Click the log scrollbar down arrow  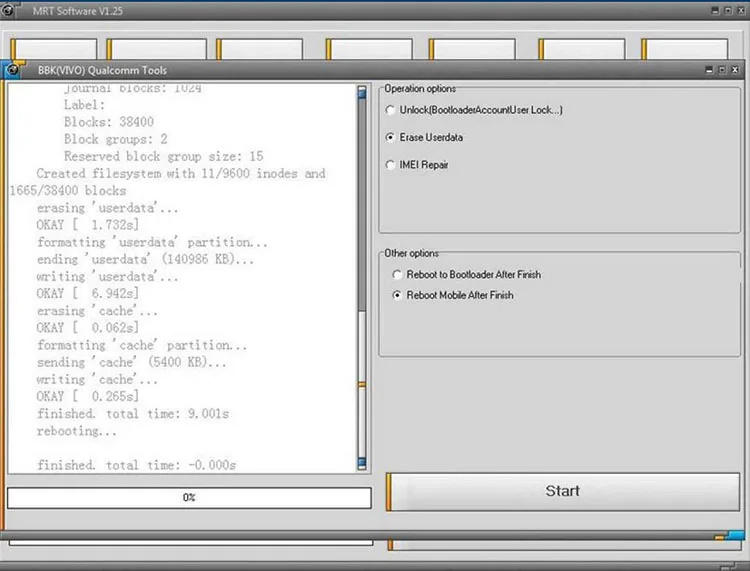(362, 463)
